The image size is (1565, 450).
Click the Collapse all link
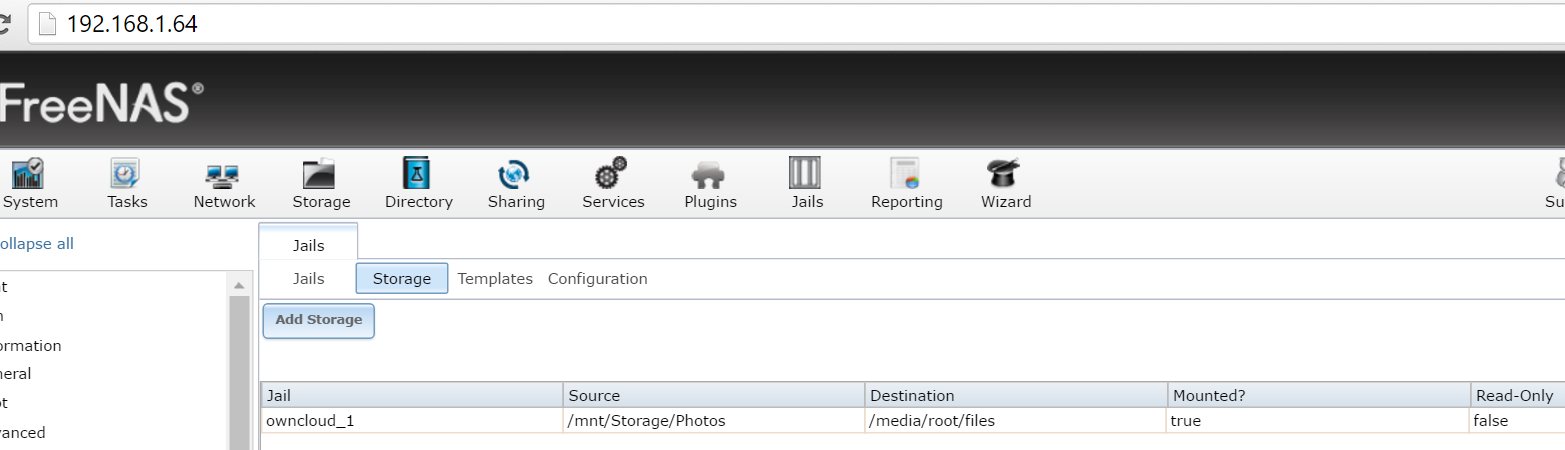point(36,244)
